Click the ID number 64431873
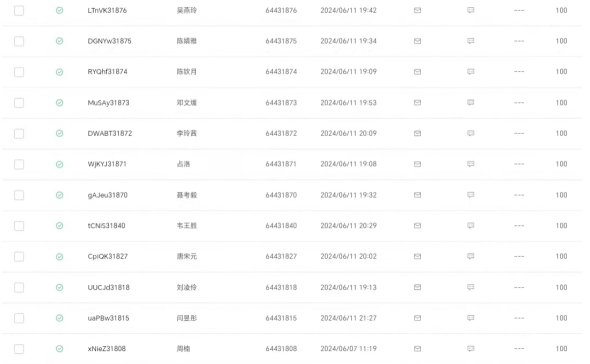 tap(281, 103)
